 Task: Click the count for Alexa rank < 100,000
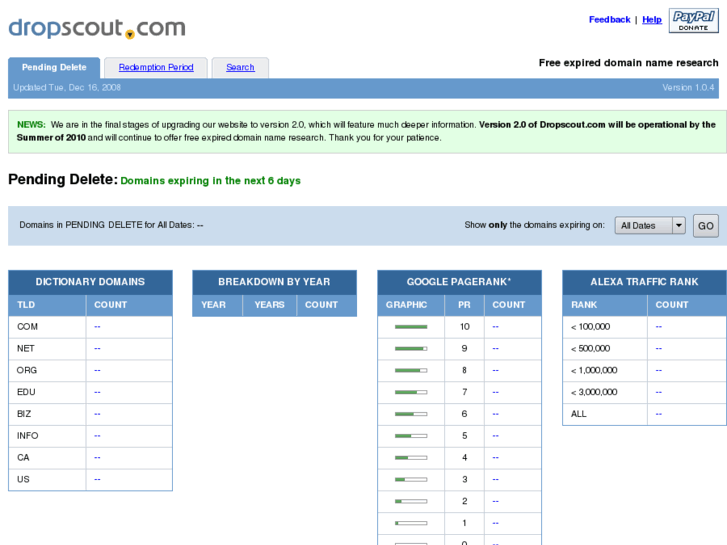[659, 327]
